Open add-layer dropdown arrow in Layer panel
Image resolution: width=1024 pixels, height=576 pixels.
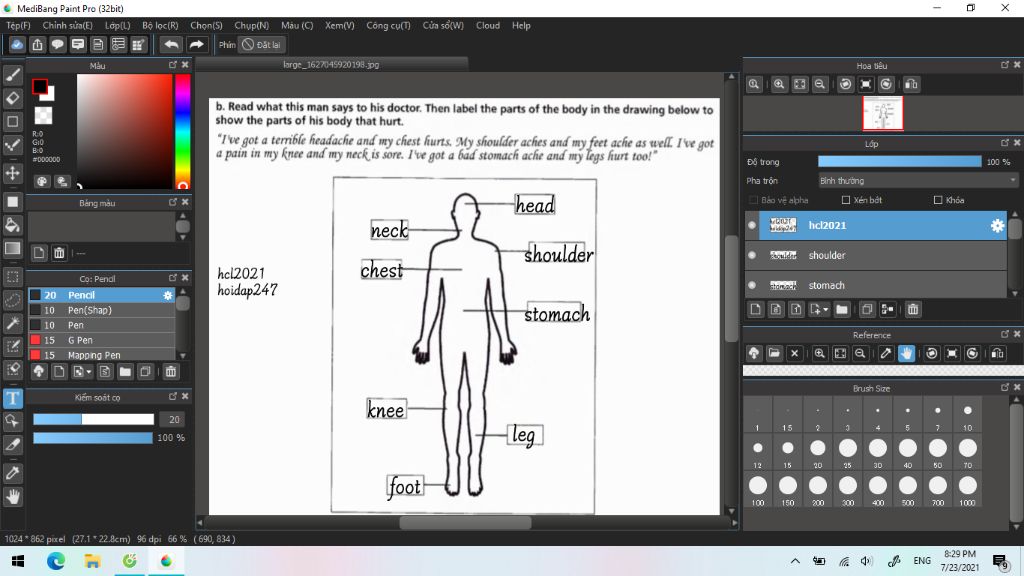pyautogui.click(x=826, y=310)
